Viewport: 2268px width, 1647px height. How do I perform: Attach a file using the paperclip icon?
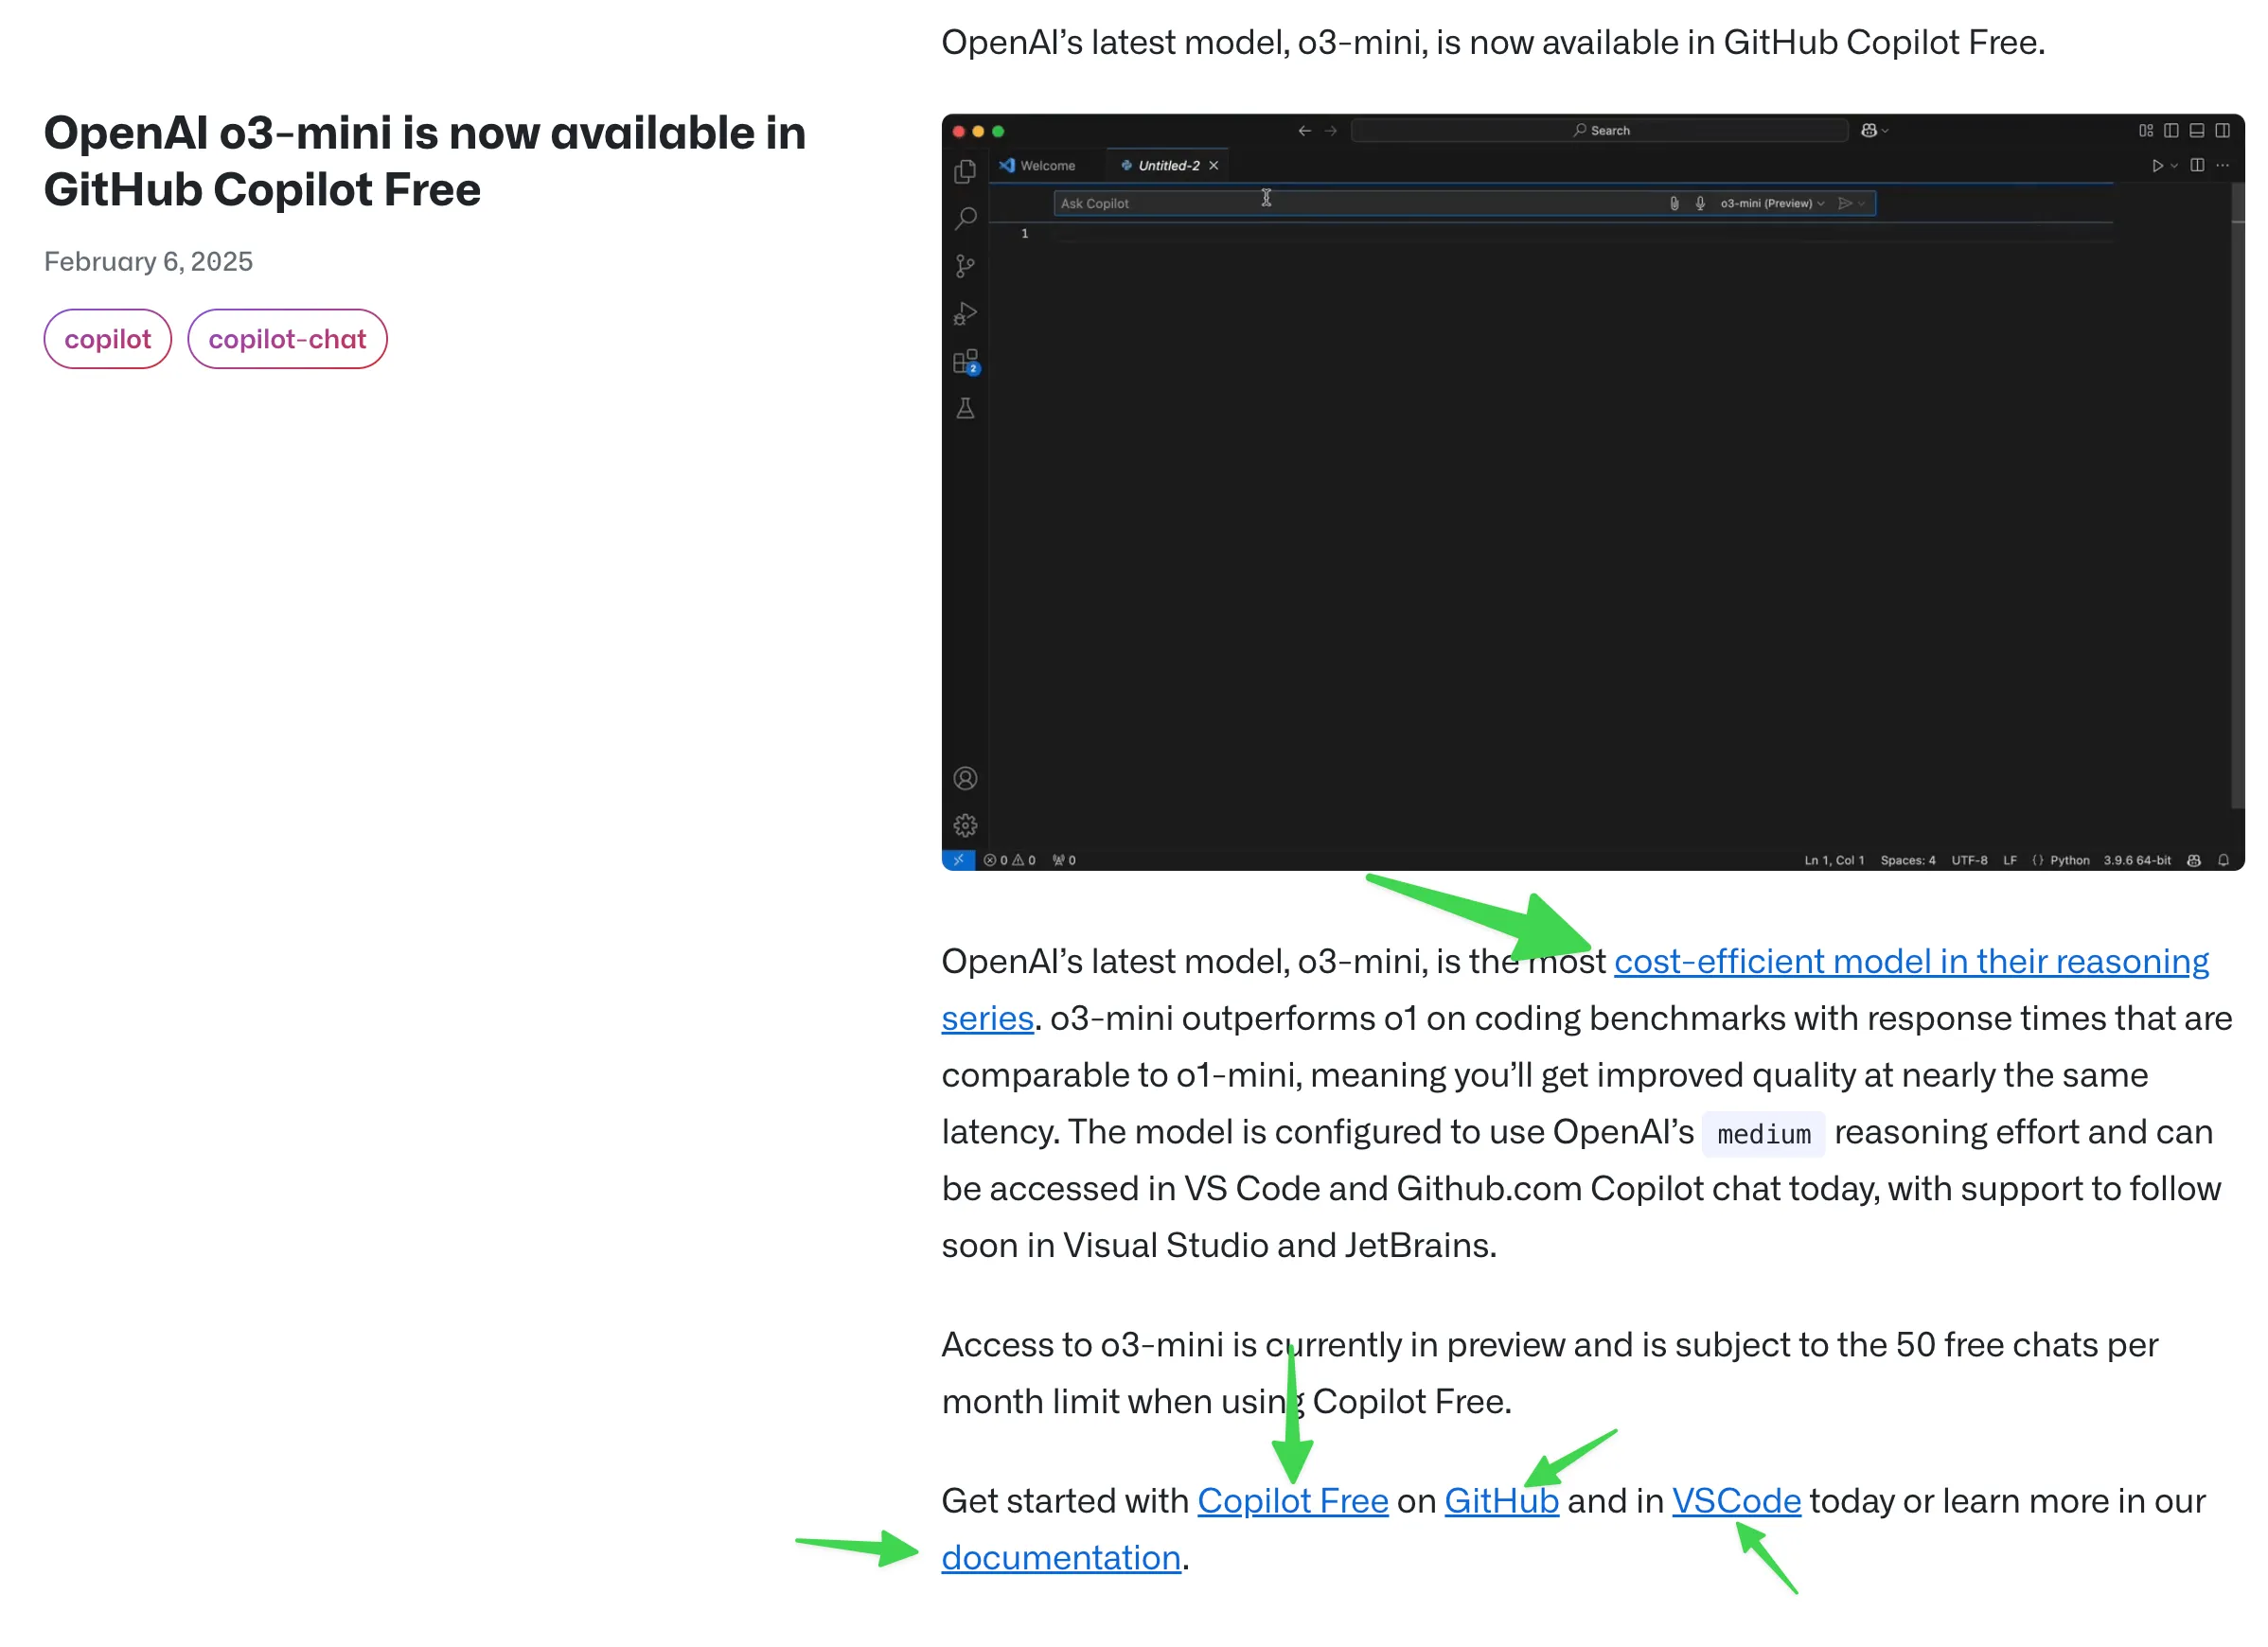tap(1675, 203)
